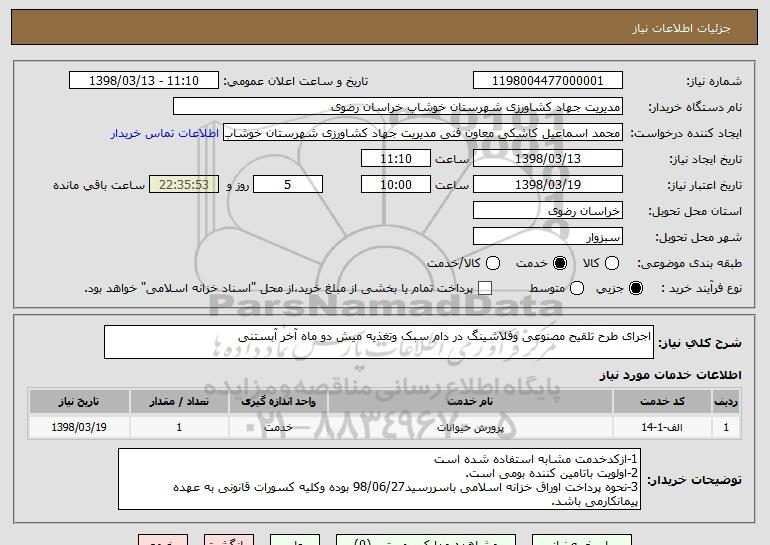Click the pink بازگشت button
Screen dimensions: 770x545
click(x=229, y=540)
